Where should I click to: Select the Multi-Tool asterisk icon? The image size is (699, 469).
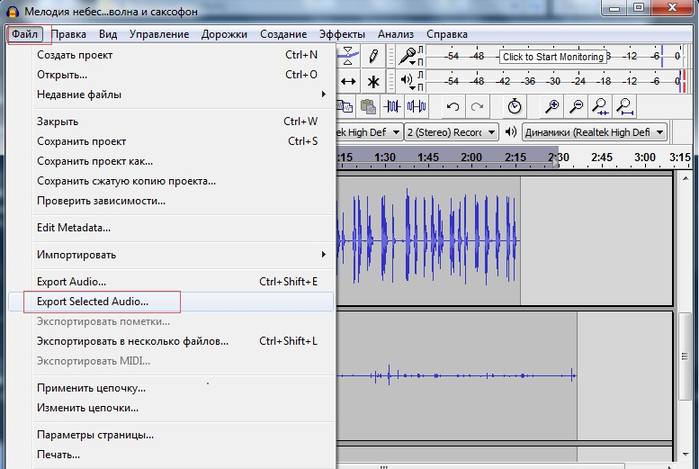pos(374,81)
